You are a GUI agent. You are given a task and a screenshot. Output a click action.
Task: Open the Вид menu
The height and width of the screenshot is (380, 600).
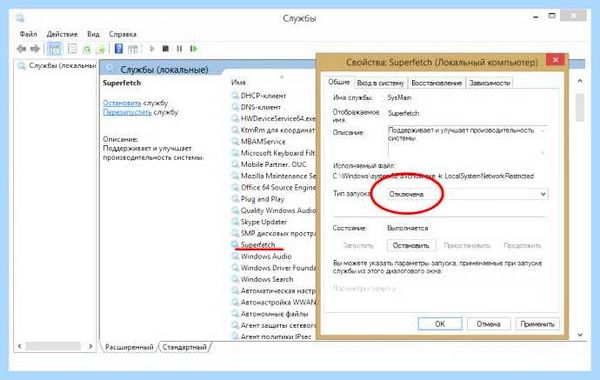tap(93, 34)
